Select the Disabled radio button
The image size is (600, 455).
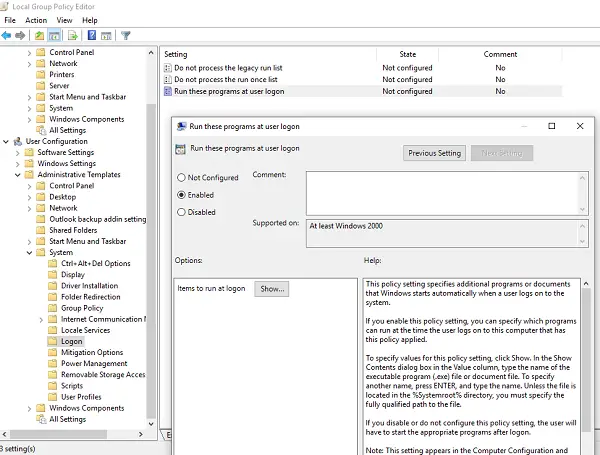click(181, 212)
